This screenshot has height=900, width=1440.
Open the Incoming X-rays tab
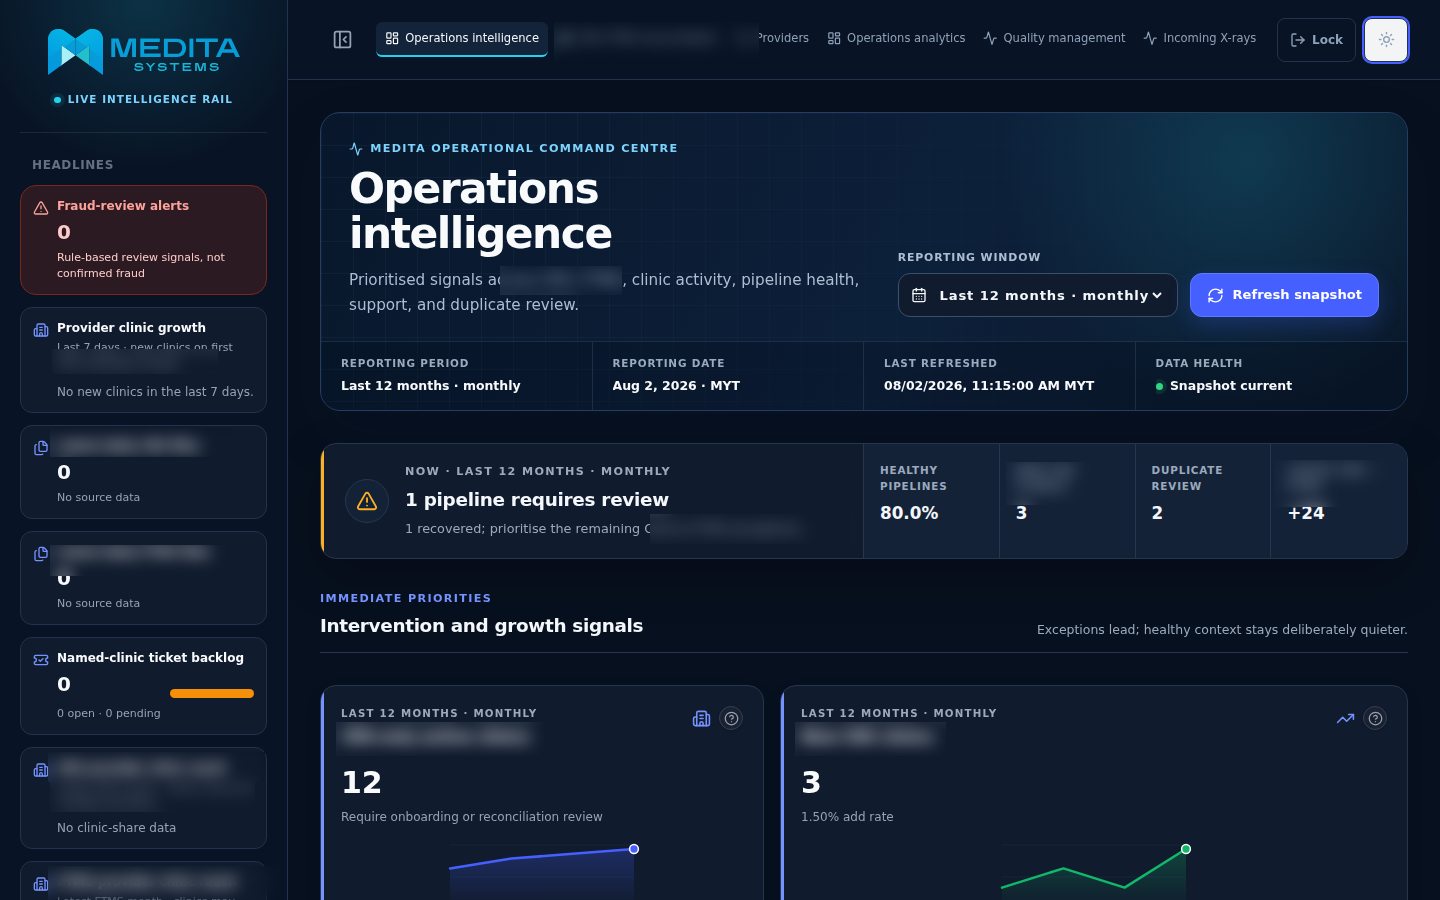[x=1199, y=38]
